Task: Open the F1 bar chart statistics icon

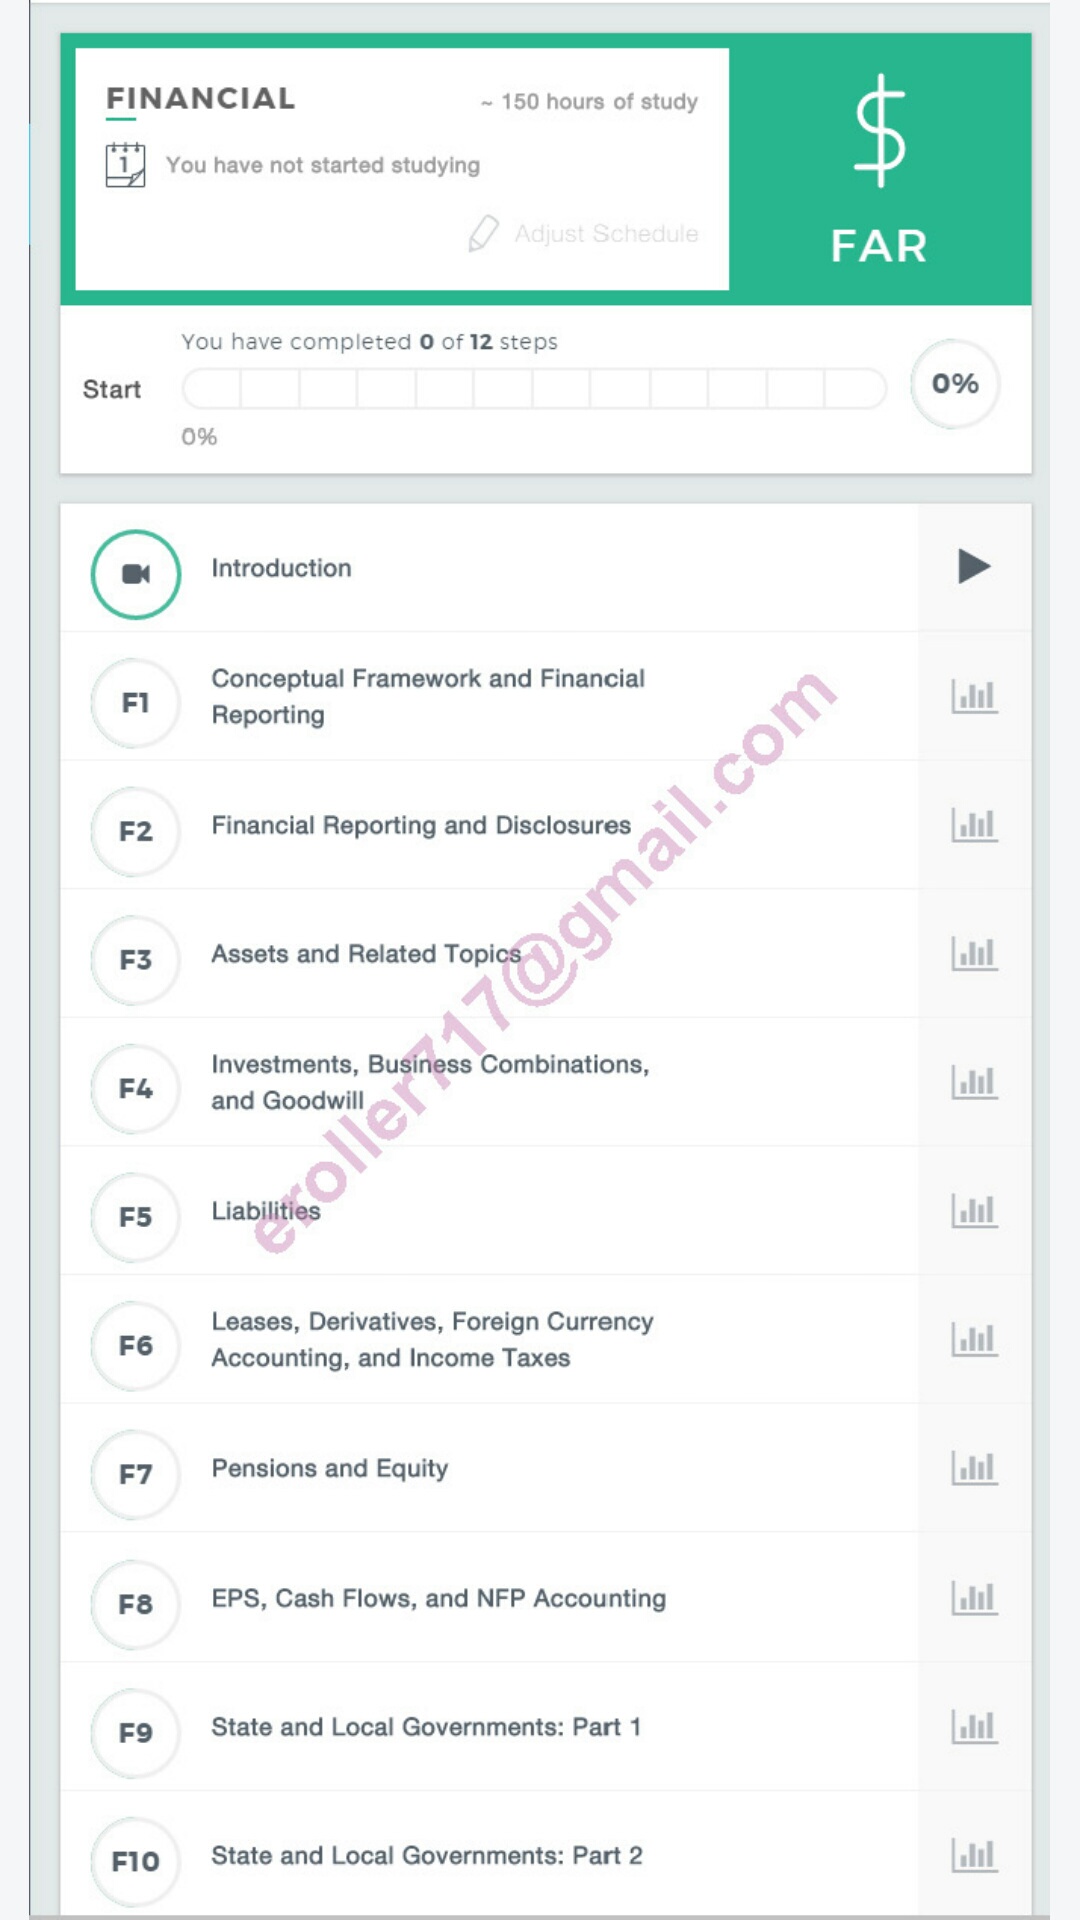Action: coord(974,696)
